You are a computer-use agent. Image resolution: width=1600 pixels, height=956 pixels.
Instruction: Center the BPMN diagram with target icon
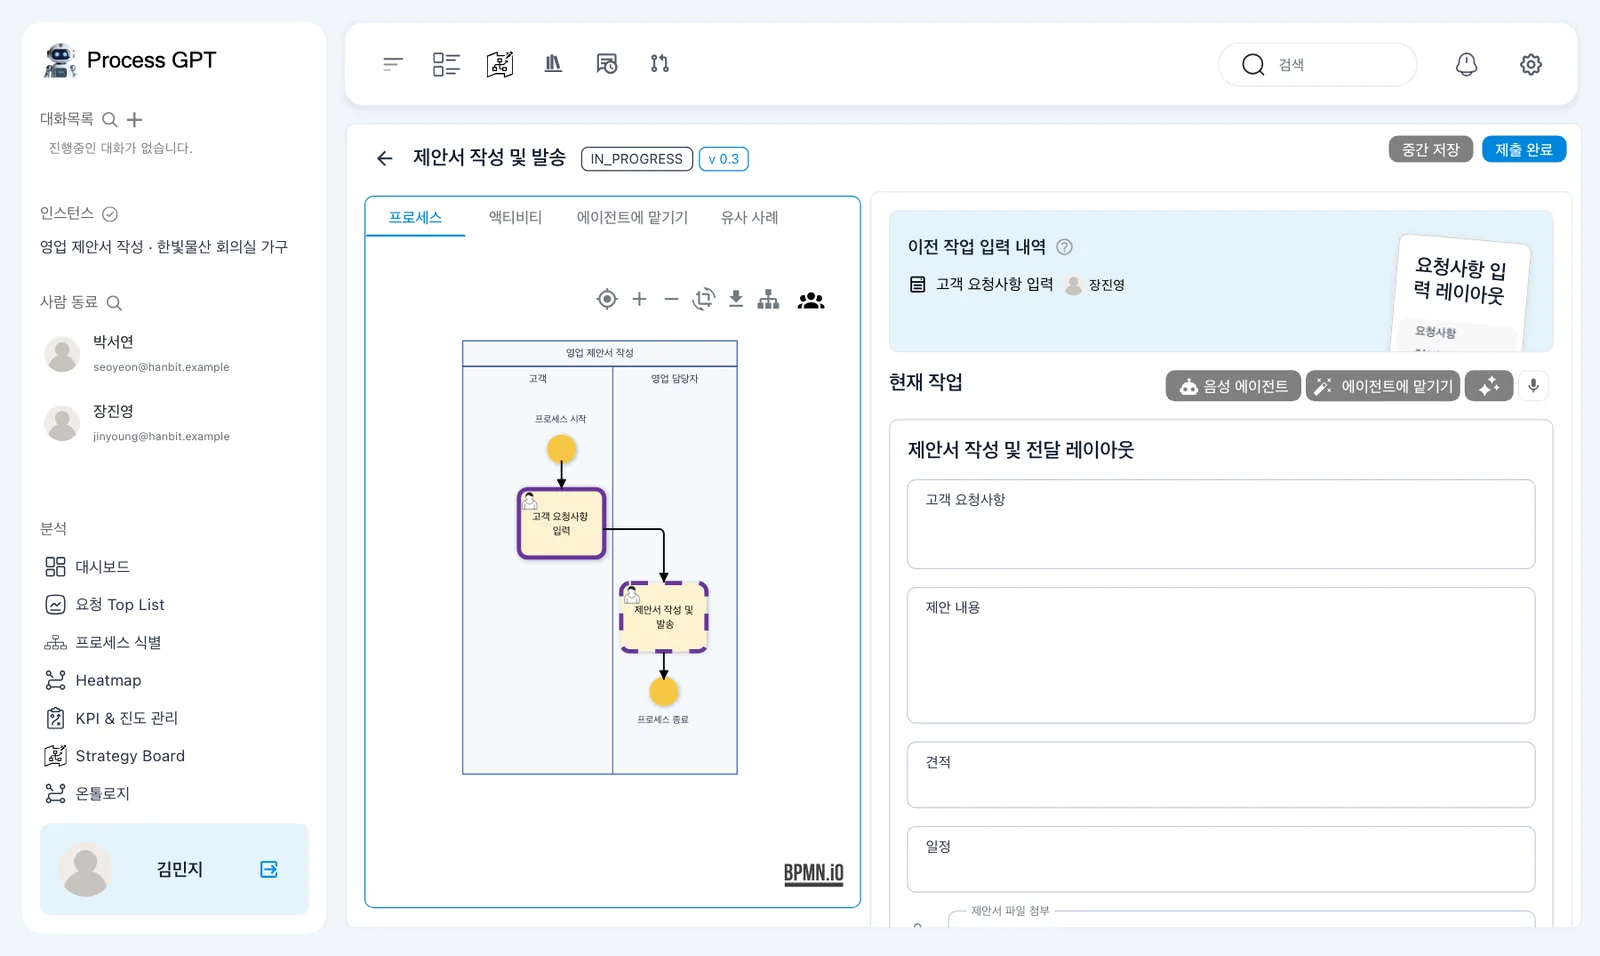tap(607, 299)
